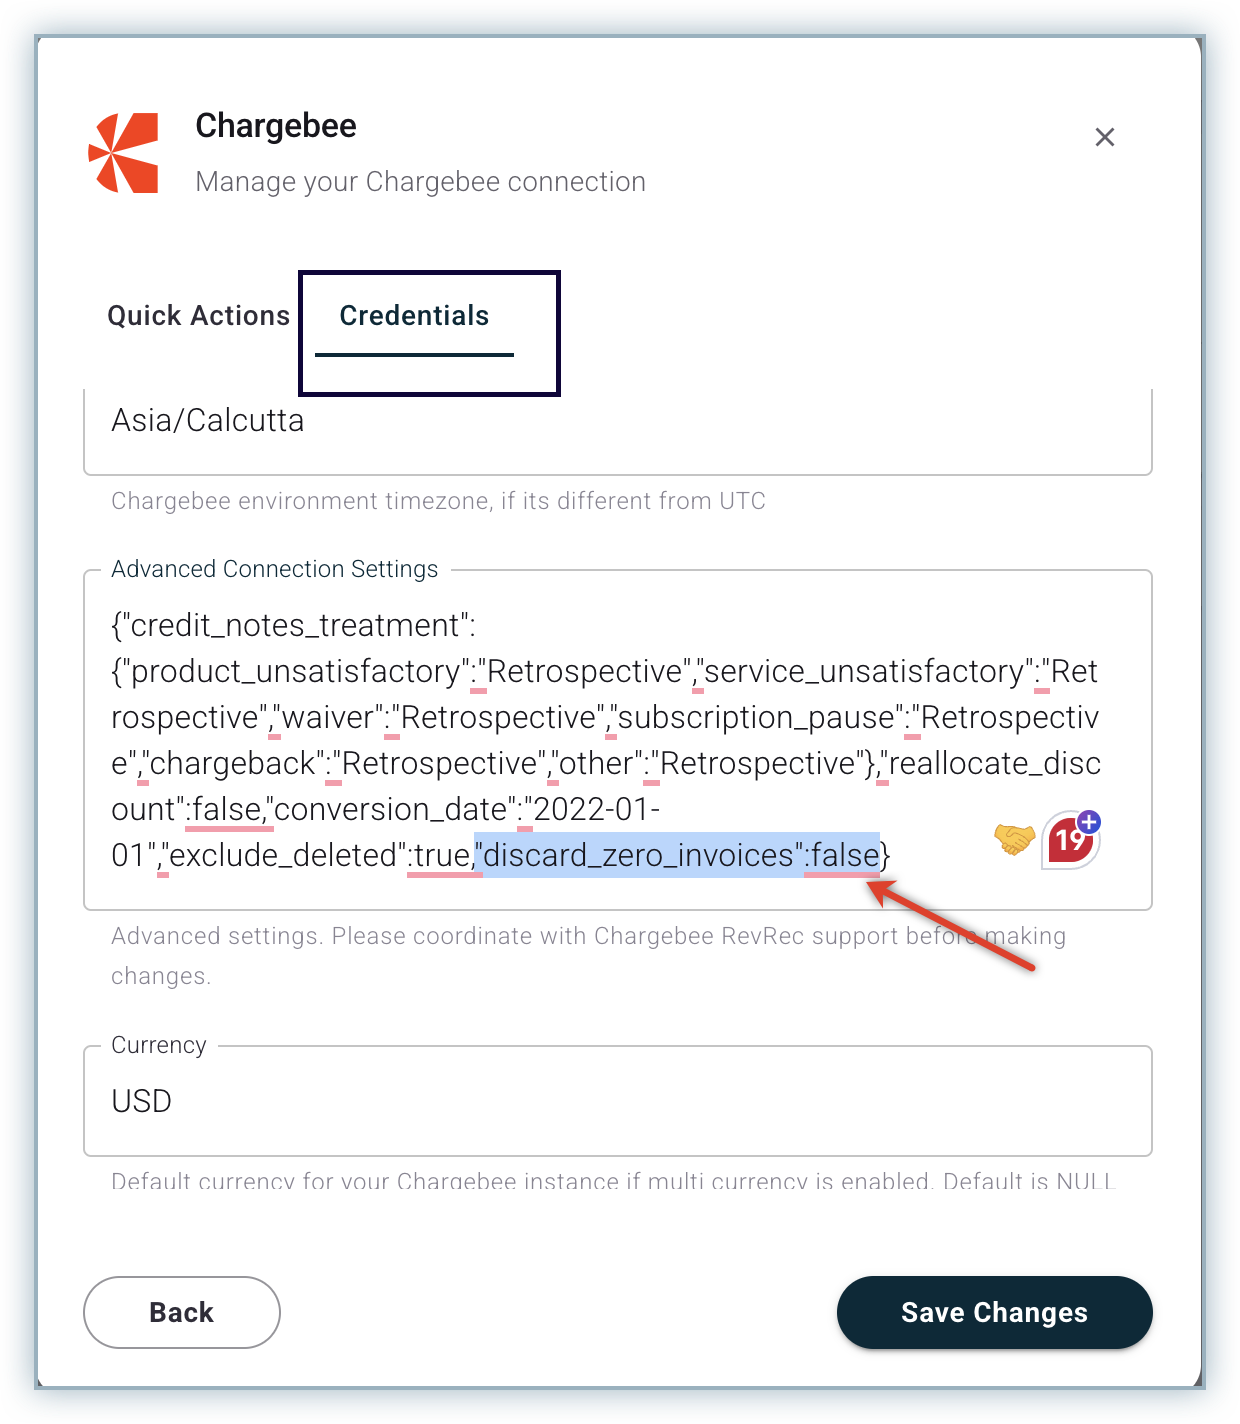Switch to the Quick Actions tab
Viewport: 1240px width, 1424px height.
[199, 316]
